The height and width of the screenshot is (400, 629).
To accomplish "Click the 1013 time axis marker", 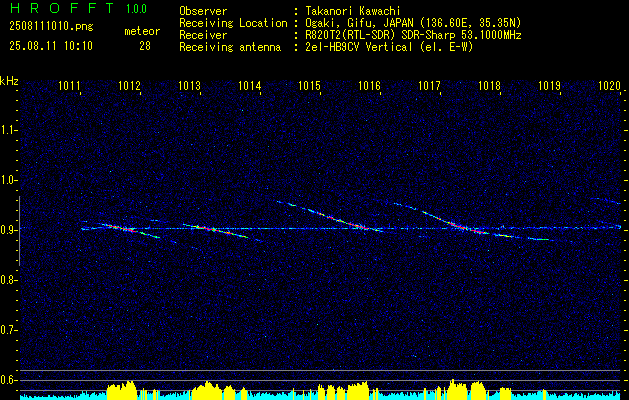I will click(x=189, y=86).
